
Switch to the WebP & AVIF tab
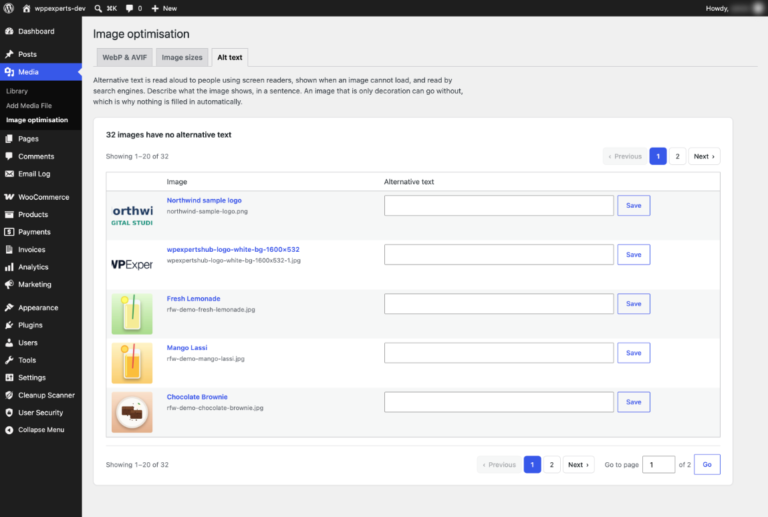124,57
